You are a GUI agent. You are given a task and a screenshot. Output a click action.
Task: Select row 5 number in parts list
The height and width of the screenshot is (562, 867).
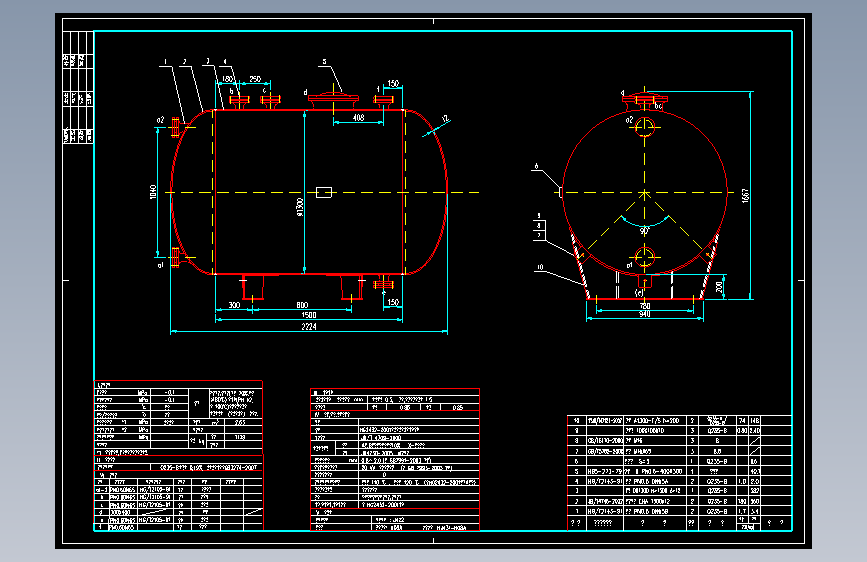[x=576, y=471]
